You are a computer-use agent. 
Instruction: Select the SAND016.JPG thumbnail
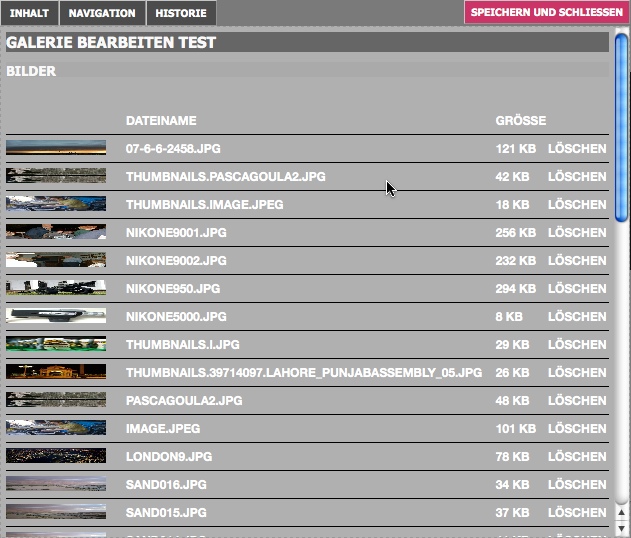[56, 484]
